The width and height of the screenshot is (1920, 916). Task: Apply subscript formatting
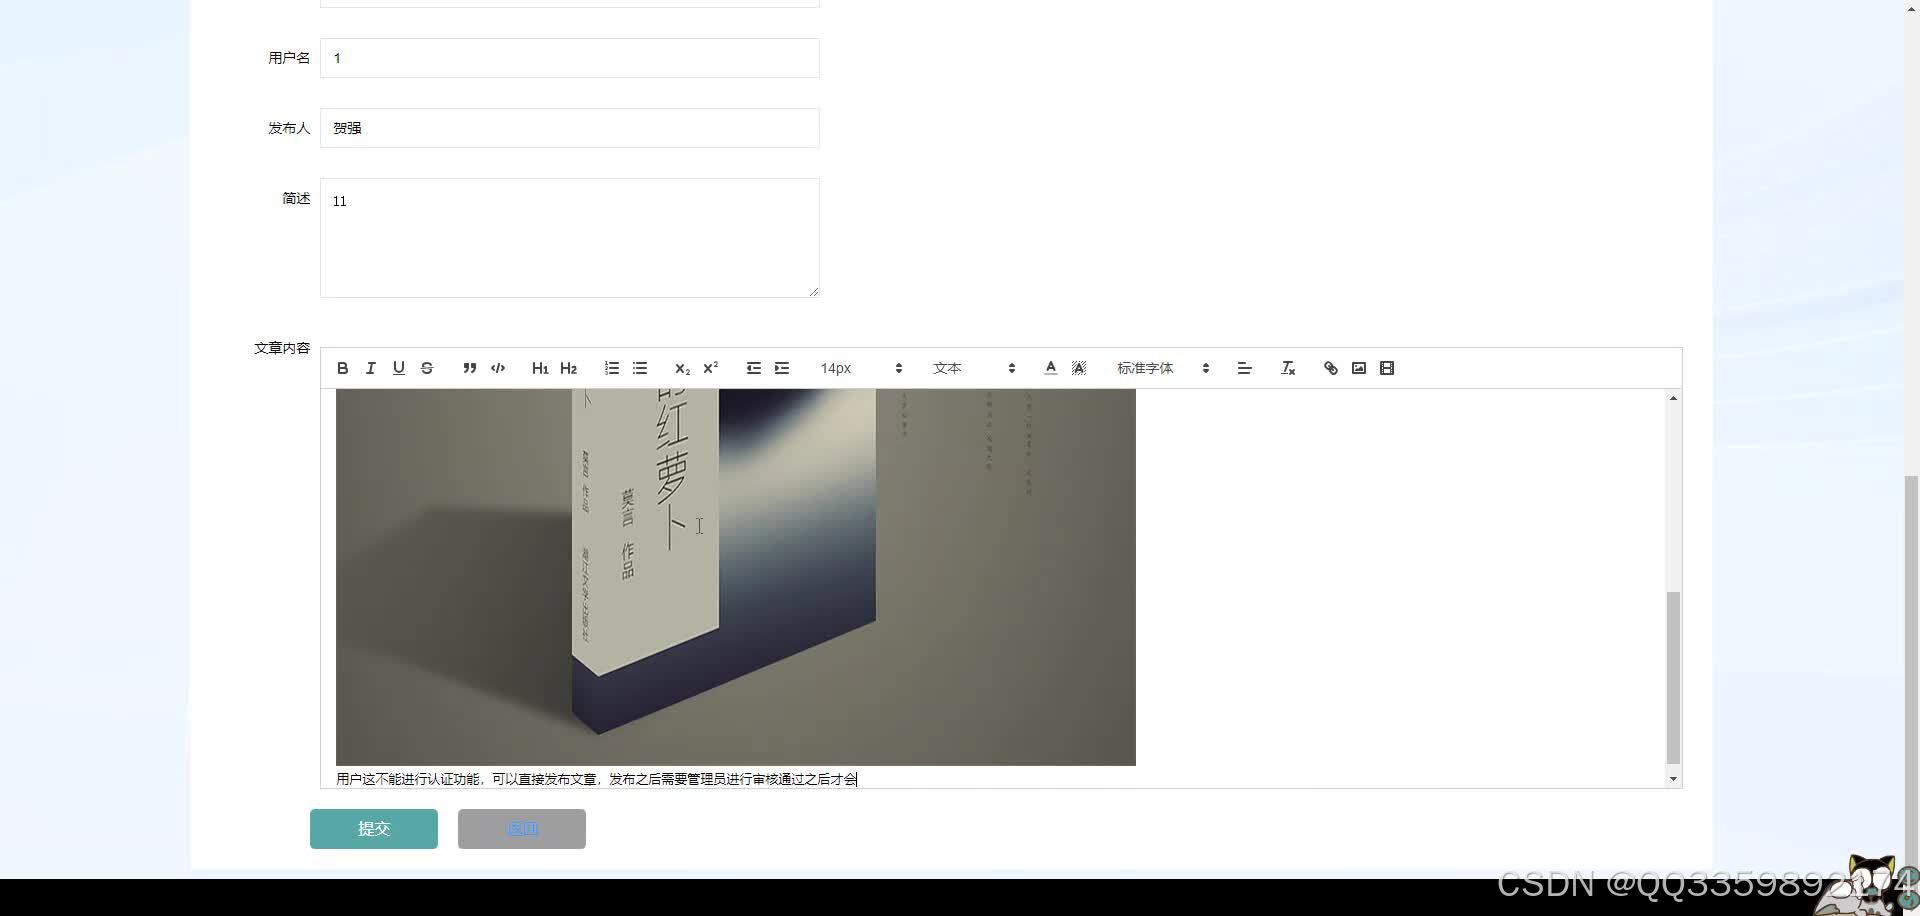coord(682,368)
